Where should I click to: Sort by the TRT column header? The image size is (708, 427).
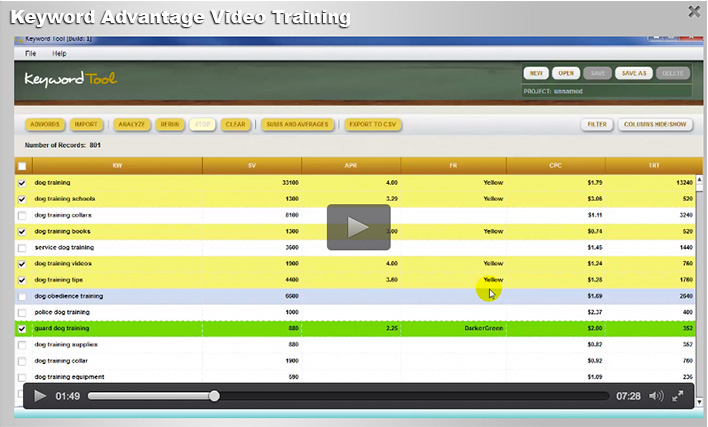coord(654,166)
